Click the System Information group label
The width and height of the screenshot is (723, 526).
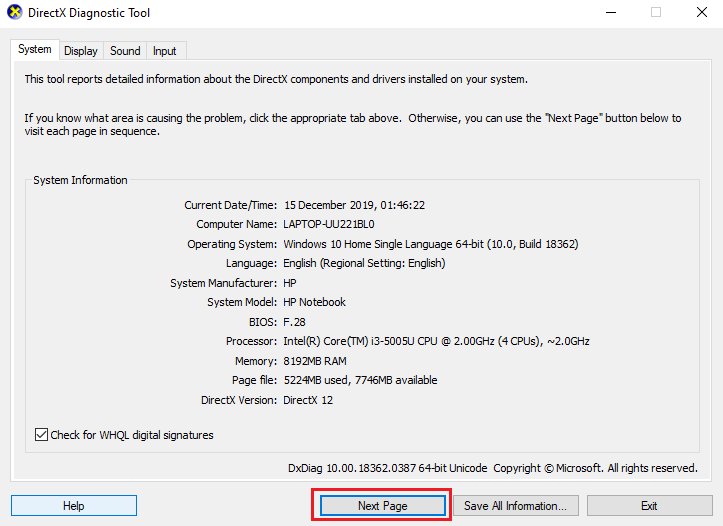tap(80, 180)
